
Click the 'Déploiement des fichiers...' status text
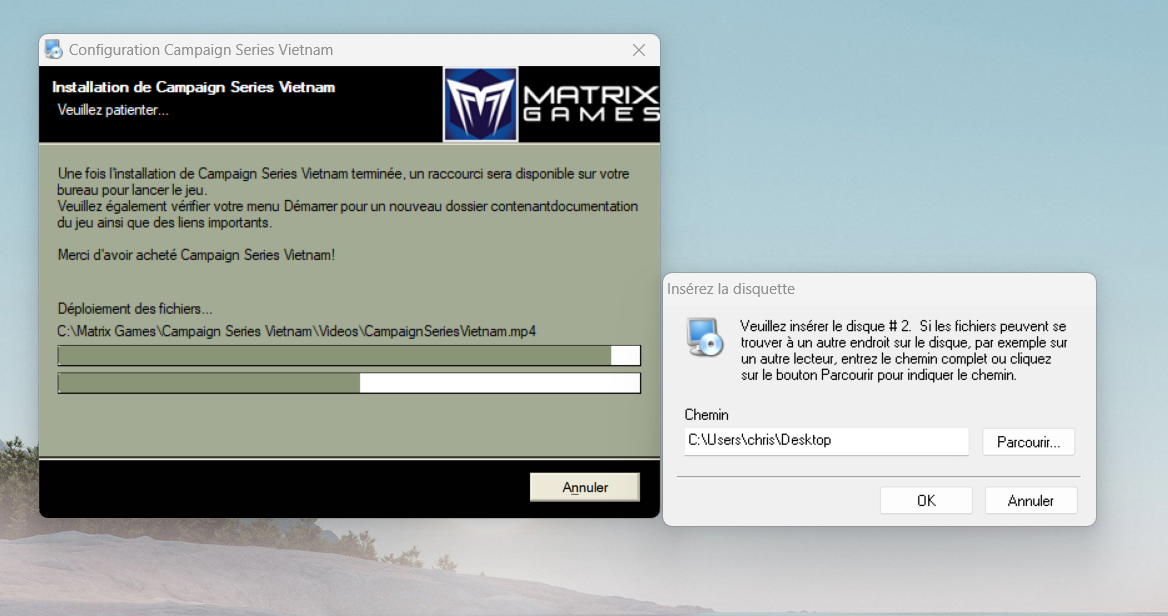[x=135, y=308]
